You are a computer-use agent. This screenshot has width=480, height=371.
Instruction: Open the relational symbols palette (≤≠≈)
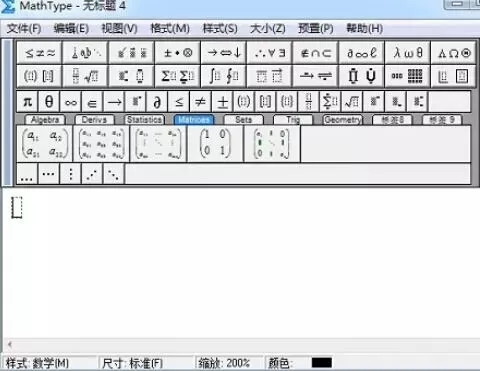coord(39,53)
